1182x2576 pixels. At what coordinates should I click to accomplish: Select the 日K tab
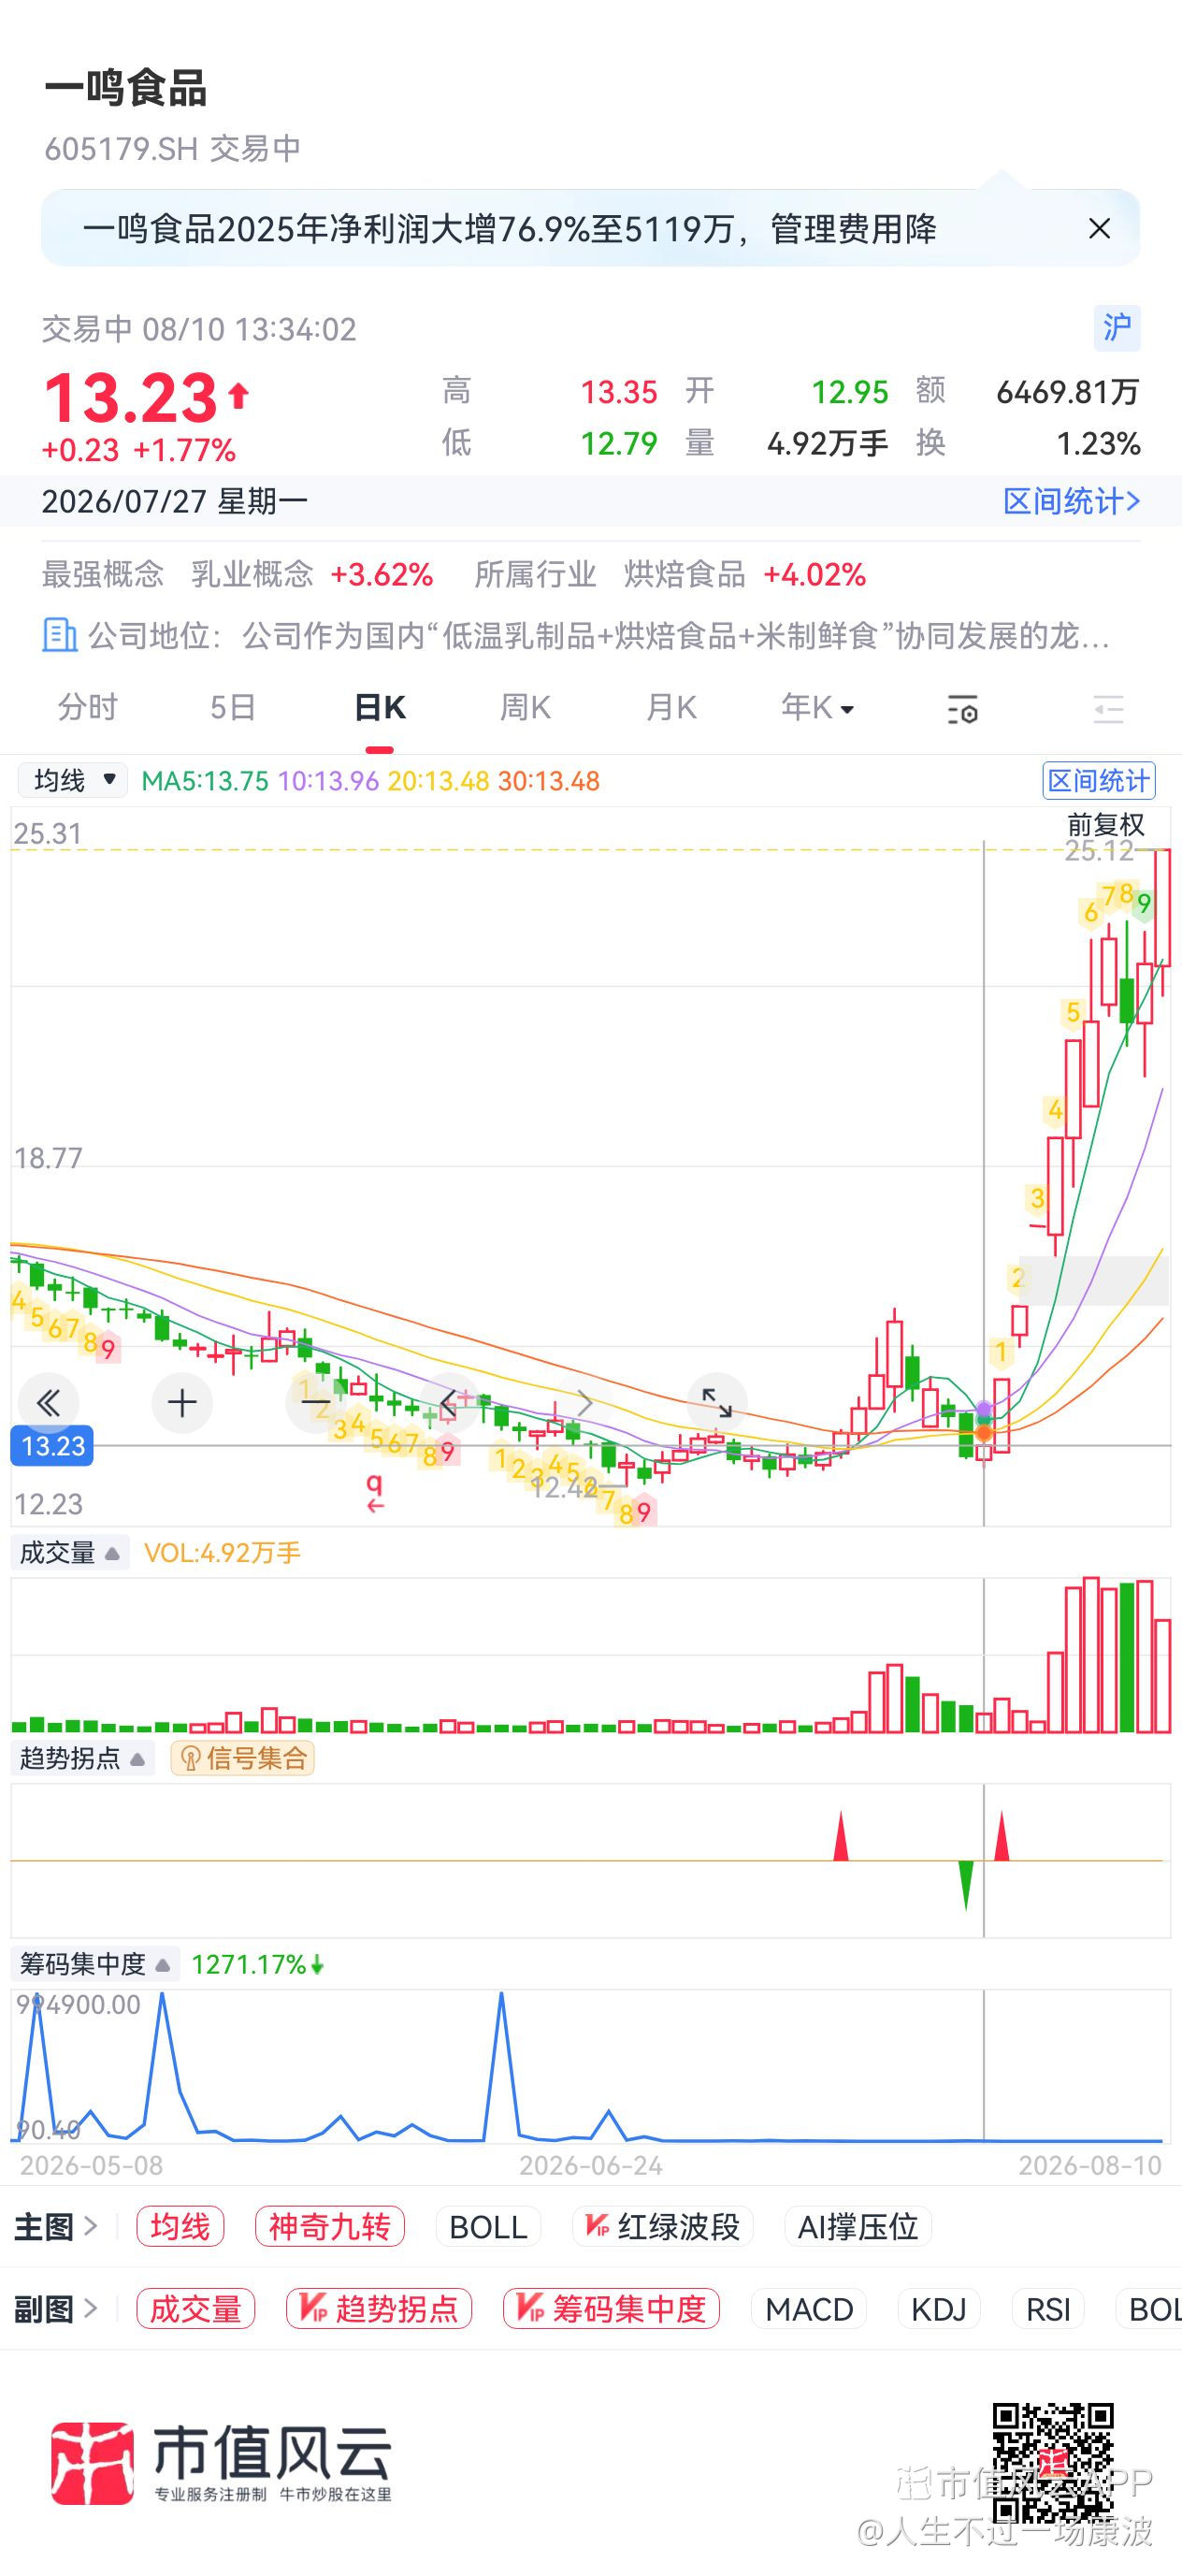click(379, 708)
